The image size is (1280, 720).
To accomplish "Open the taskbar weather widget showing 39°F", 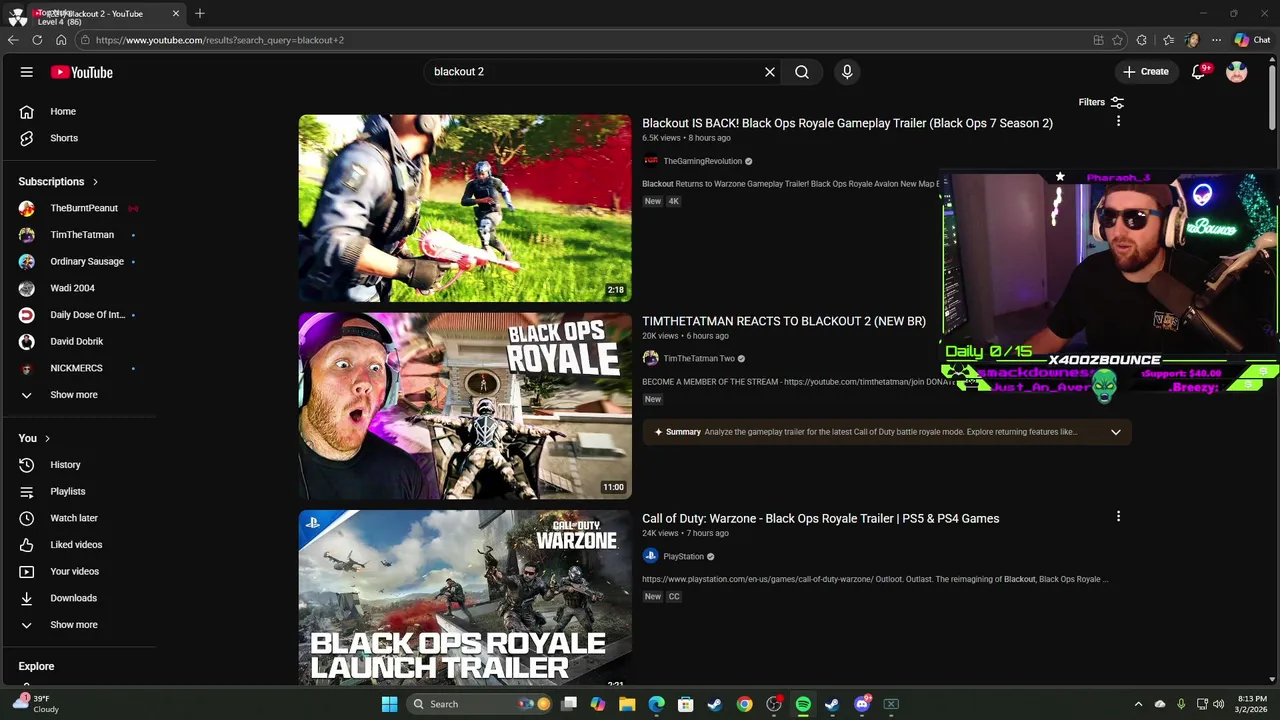I will (x=36, y=704).
